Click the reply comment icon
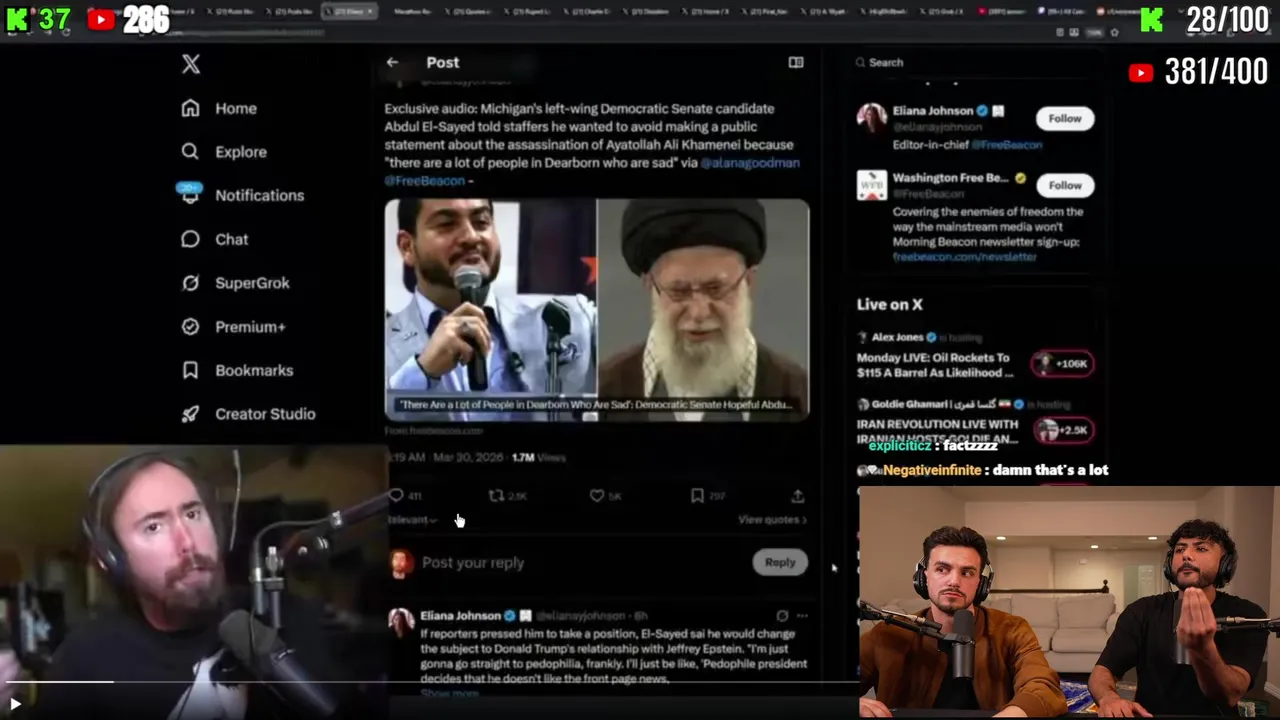 click(x=396, y=496)
